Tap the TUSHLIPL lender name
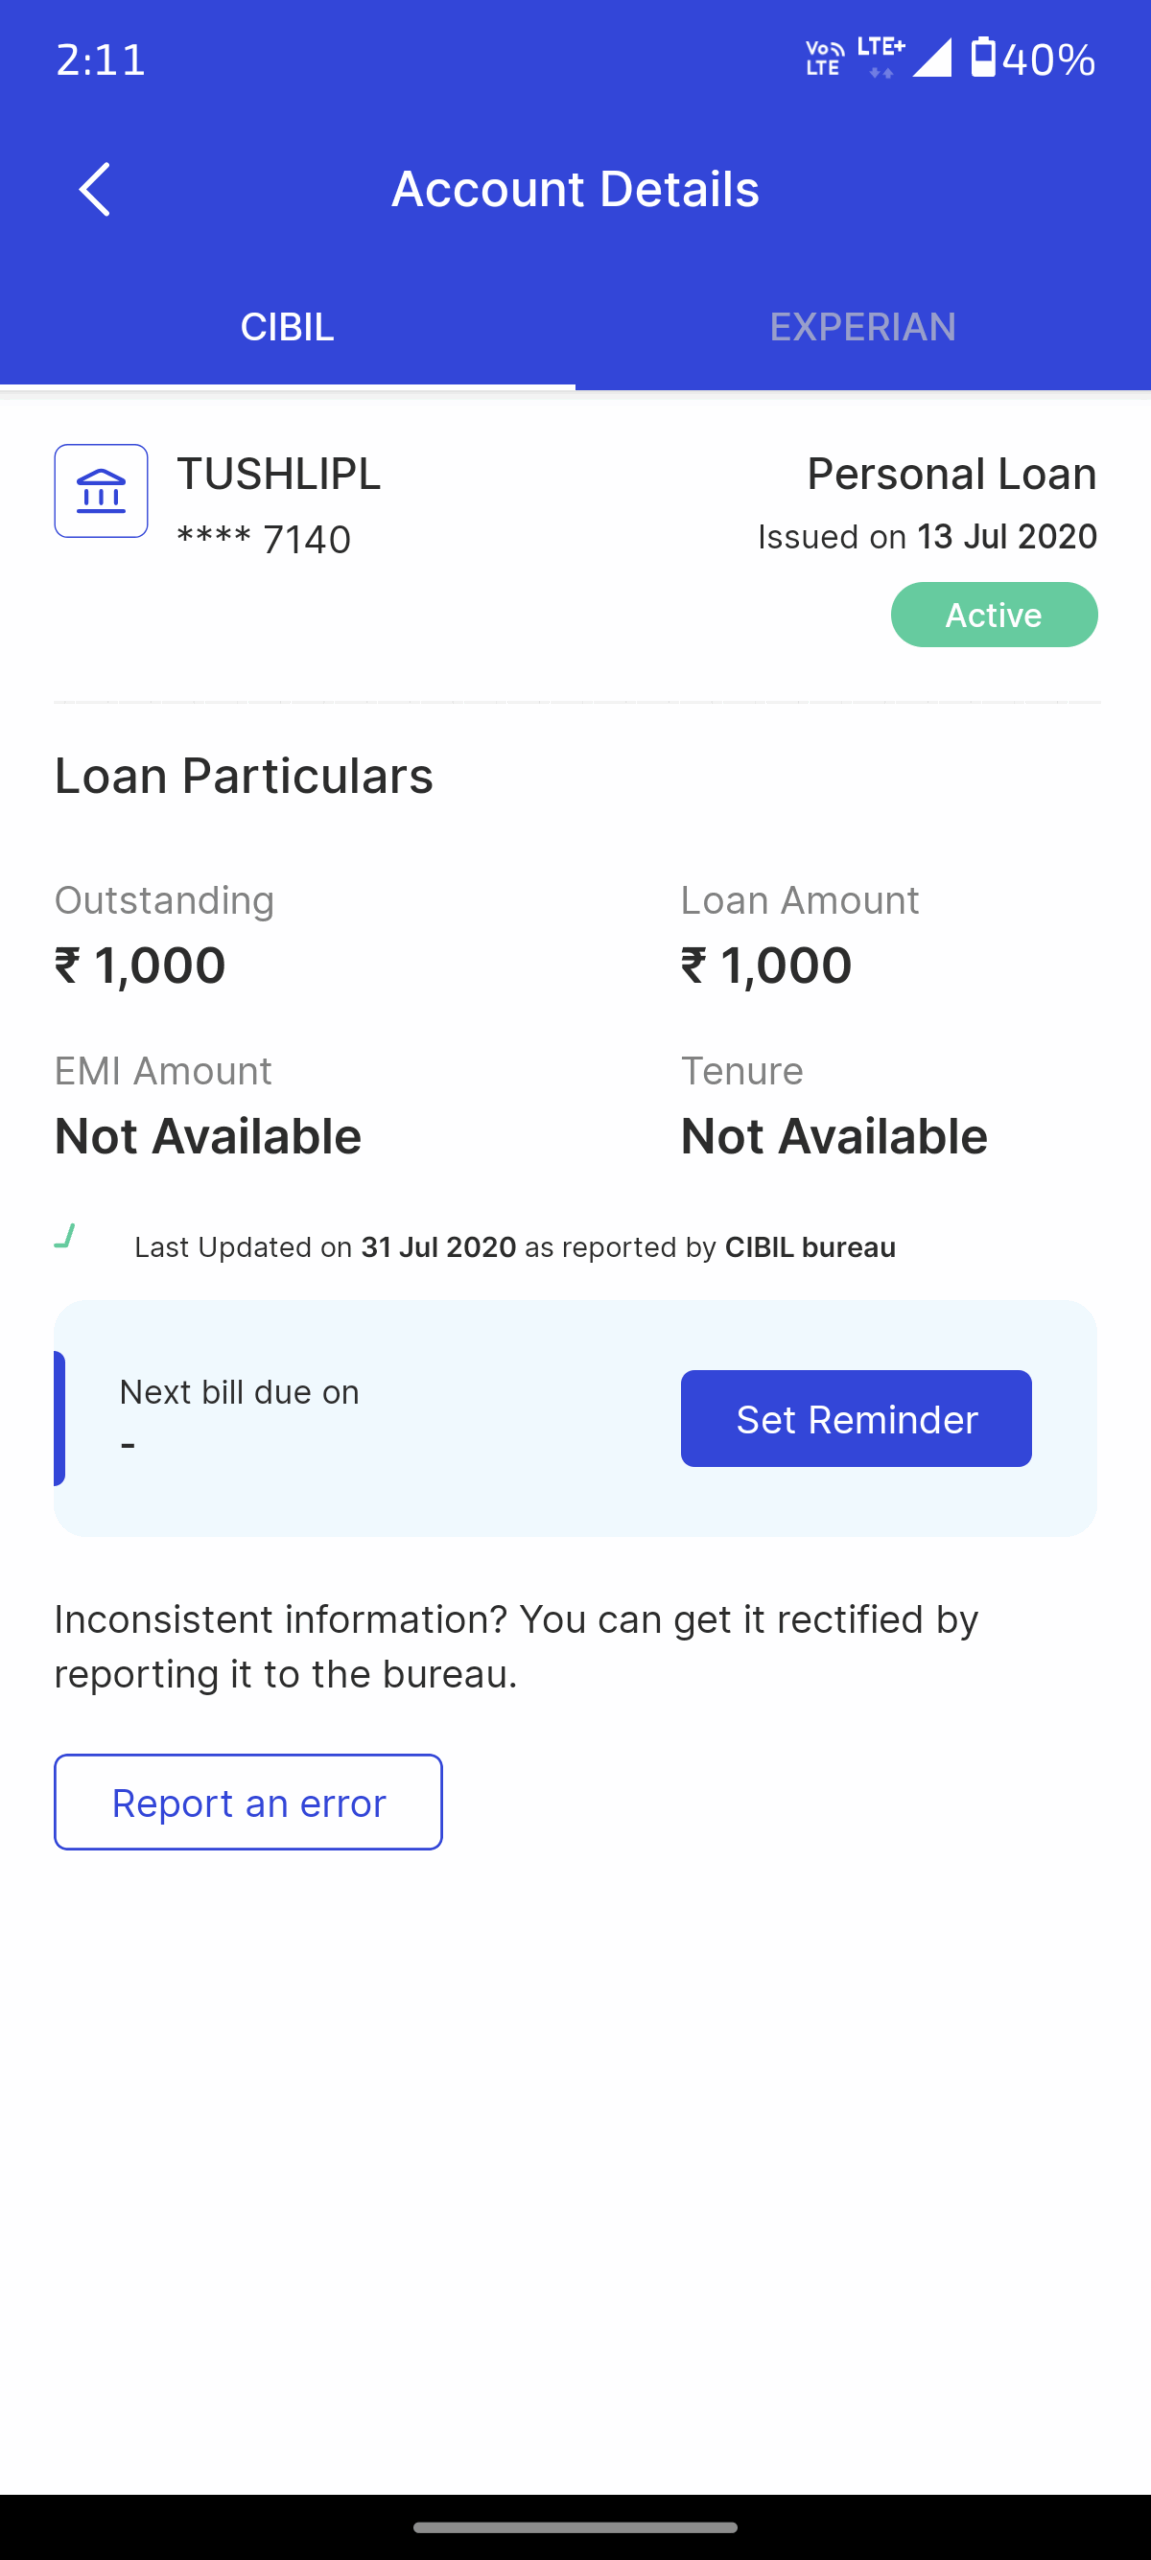1151x2560 pixels. [279, 474]
